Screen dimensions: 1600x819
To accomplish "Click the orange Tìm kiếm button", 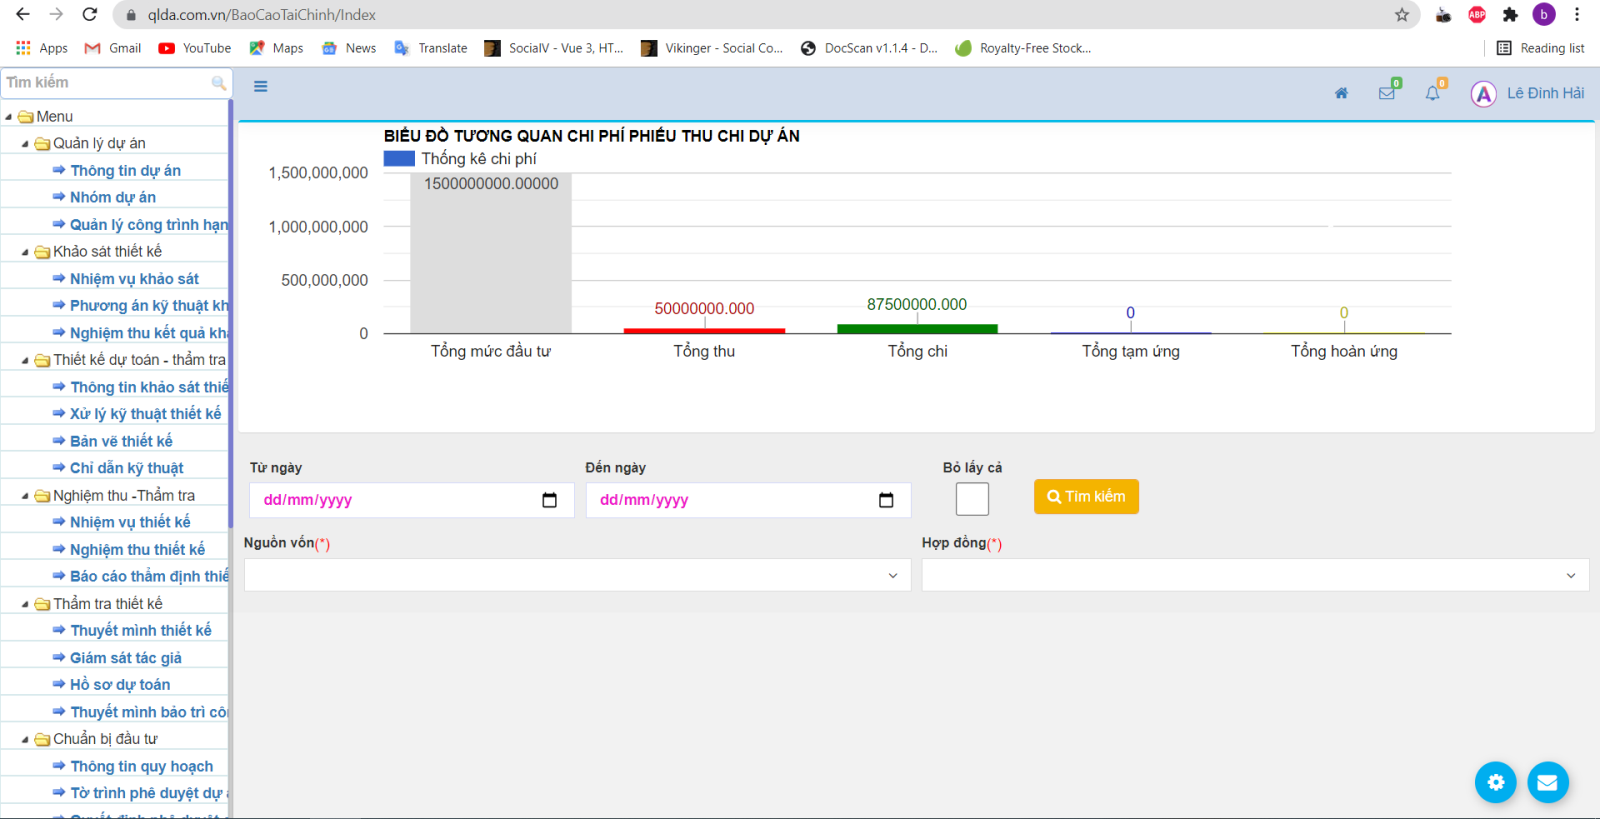I will coord(1086,497).
